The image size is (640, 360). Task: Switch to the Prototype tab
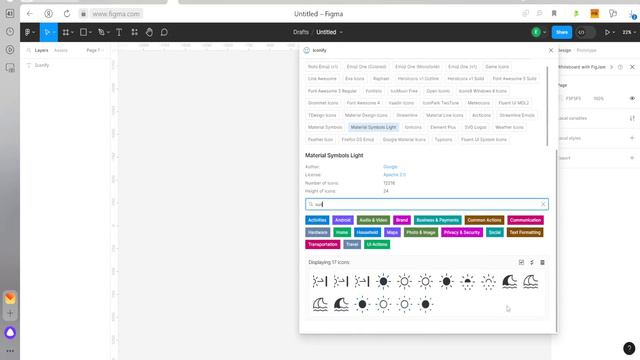pyautogui.click(x=586, y=50)
